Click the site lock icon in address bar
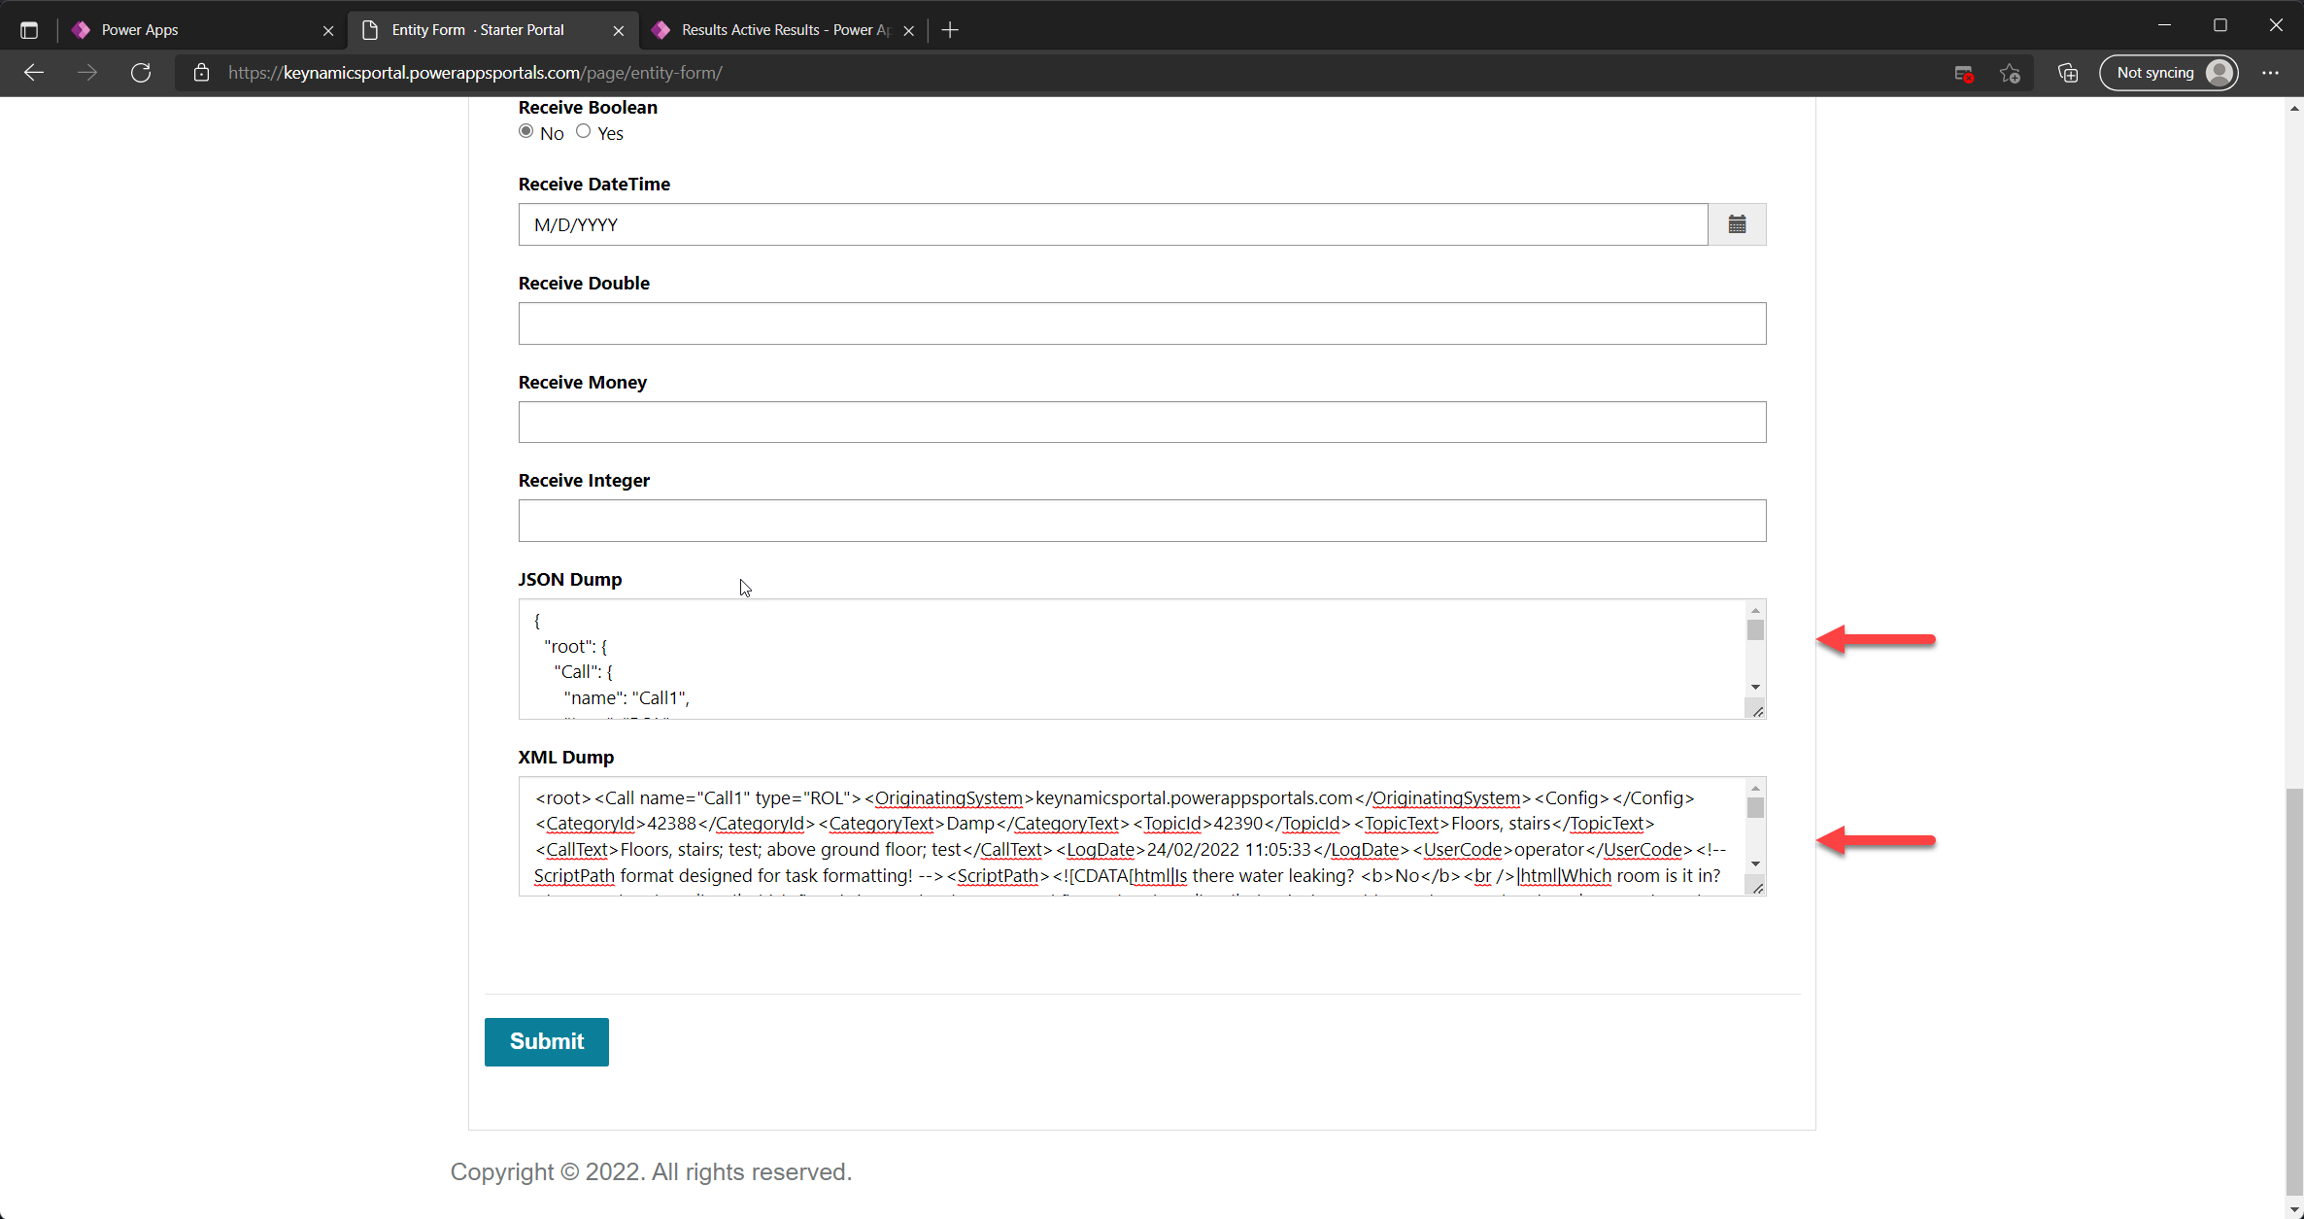Screen dimensions: 2304x1219 click(x=201, y=73)
